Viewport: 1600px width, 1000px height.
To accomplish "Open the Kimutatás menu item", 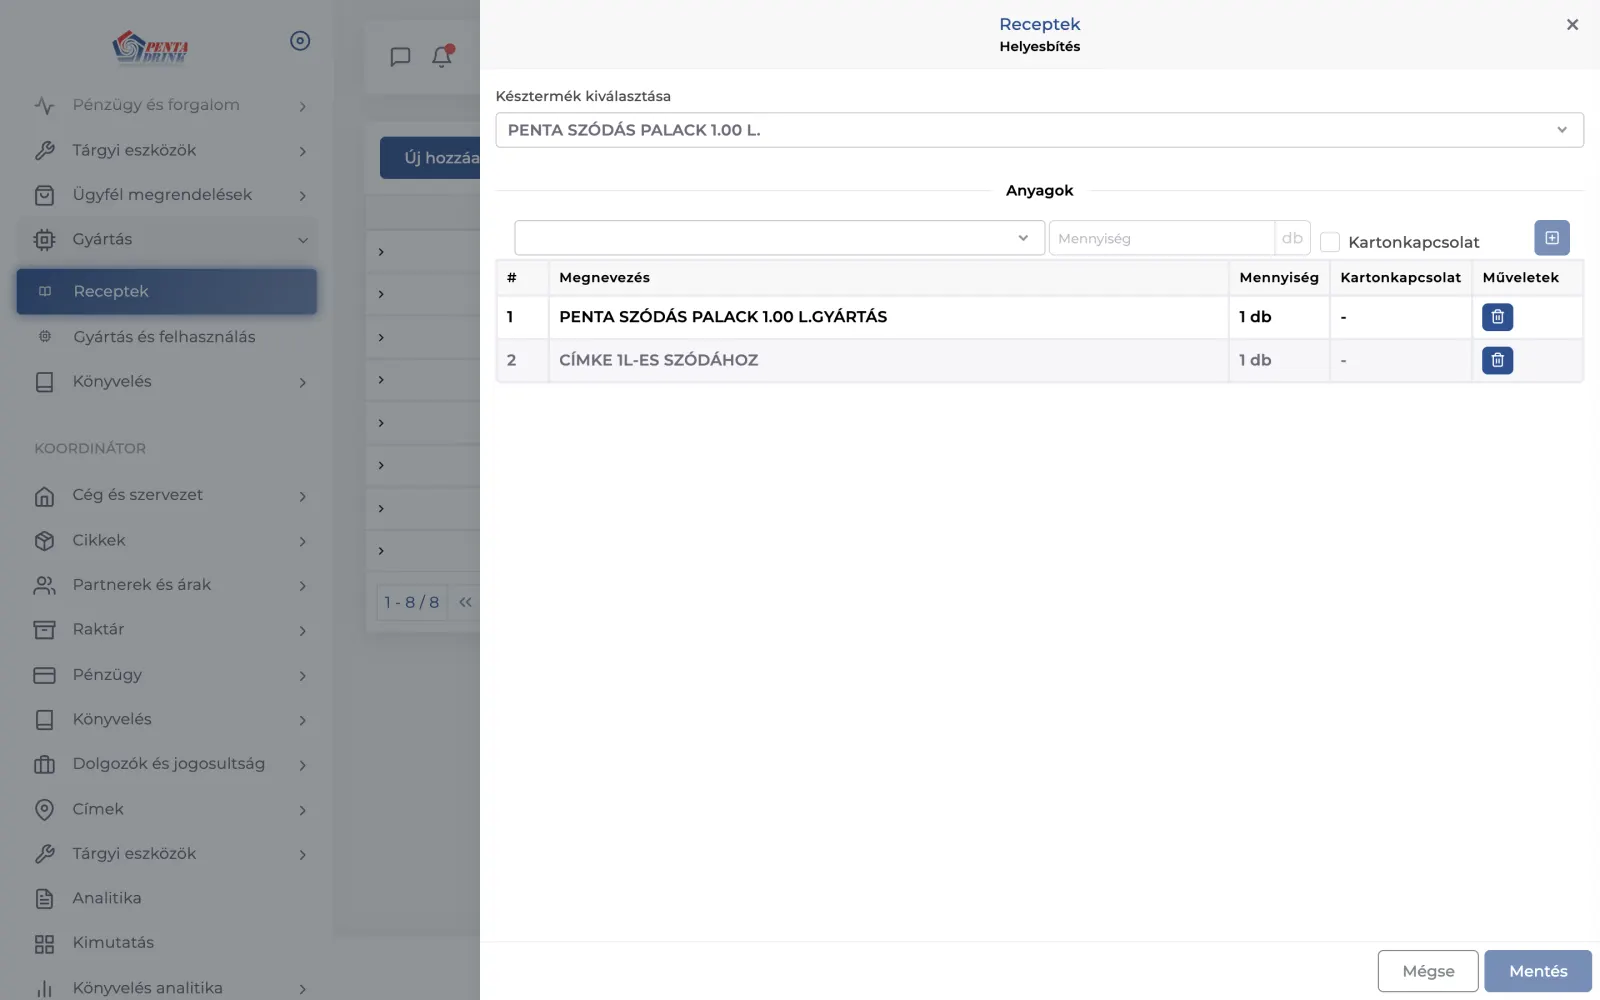I will point(167,943).
